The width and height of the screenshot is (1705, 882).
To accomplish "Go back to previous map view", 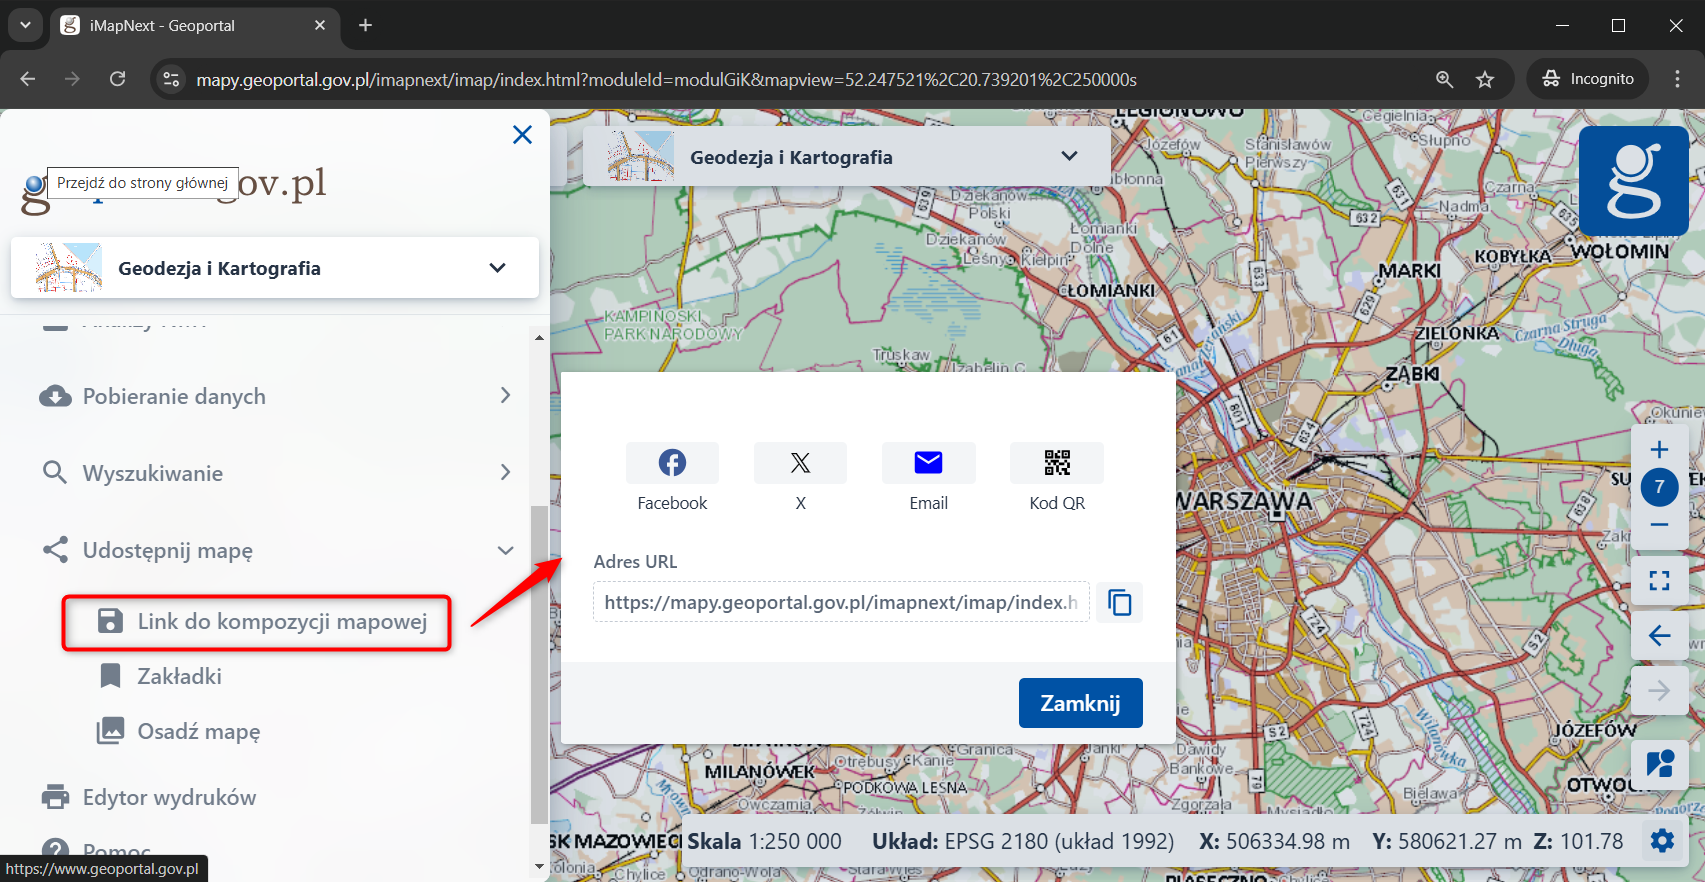I will coord(1659,636).
